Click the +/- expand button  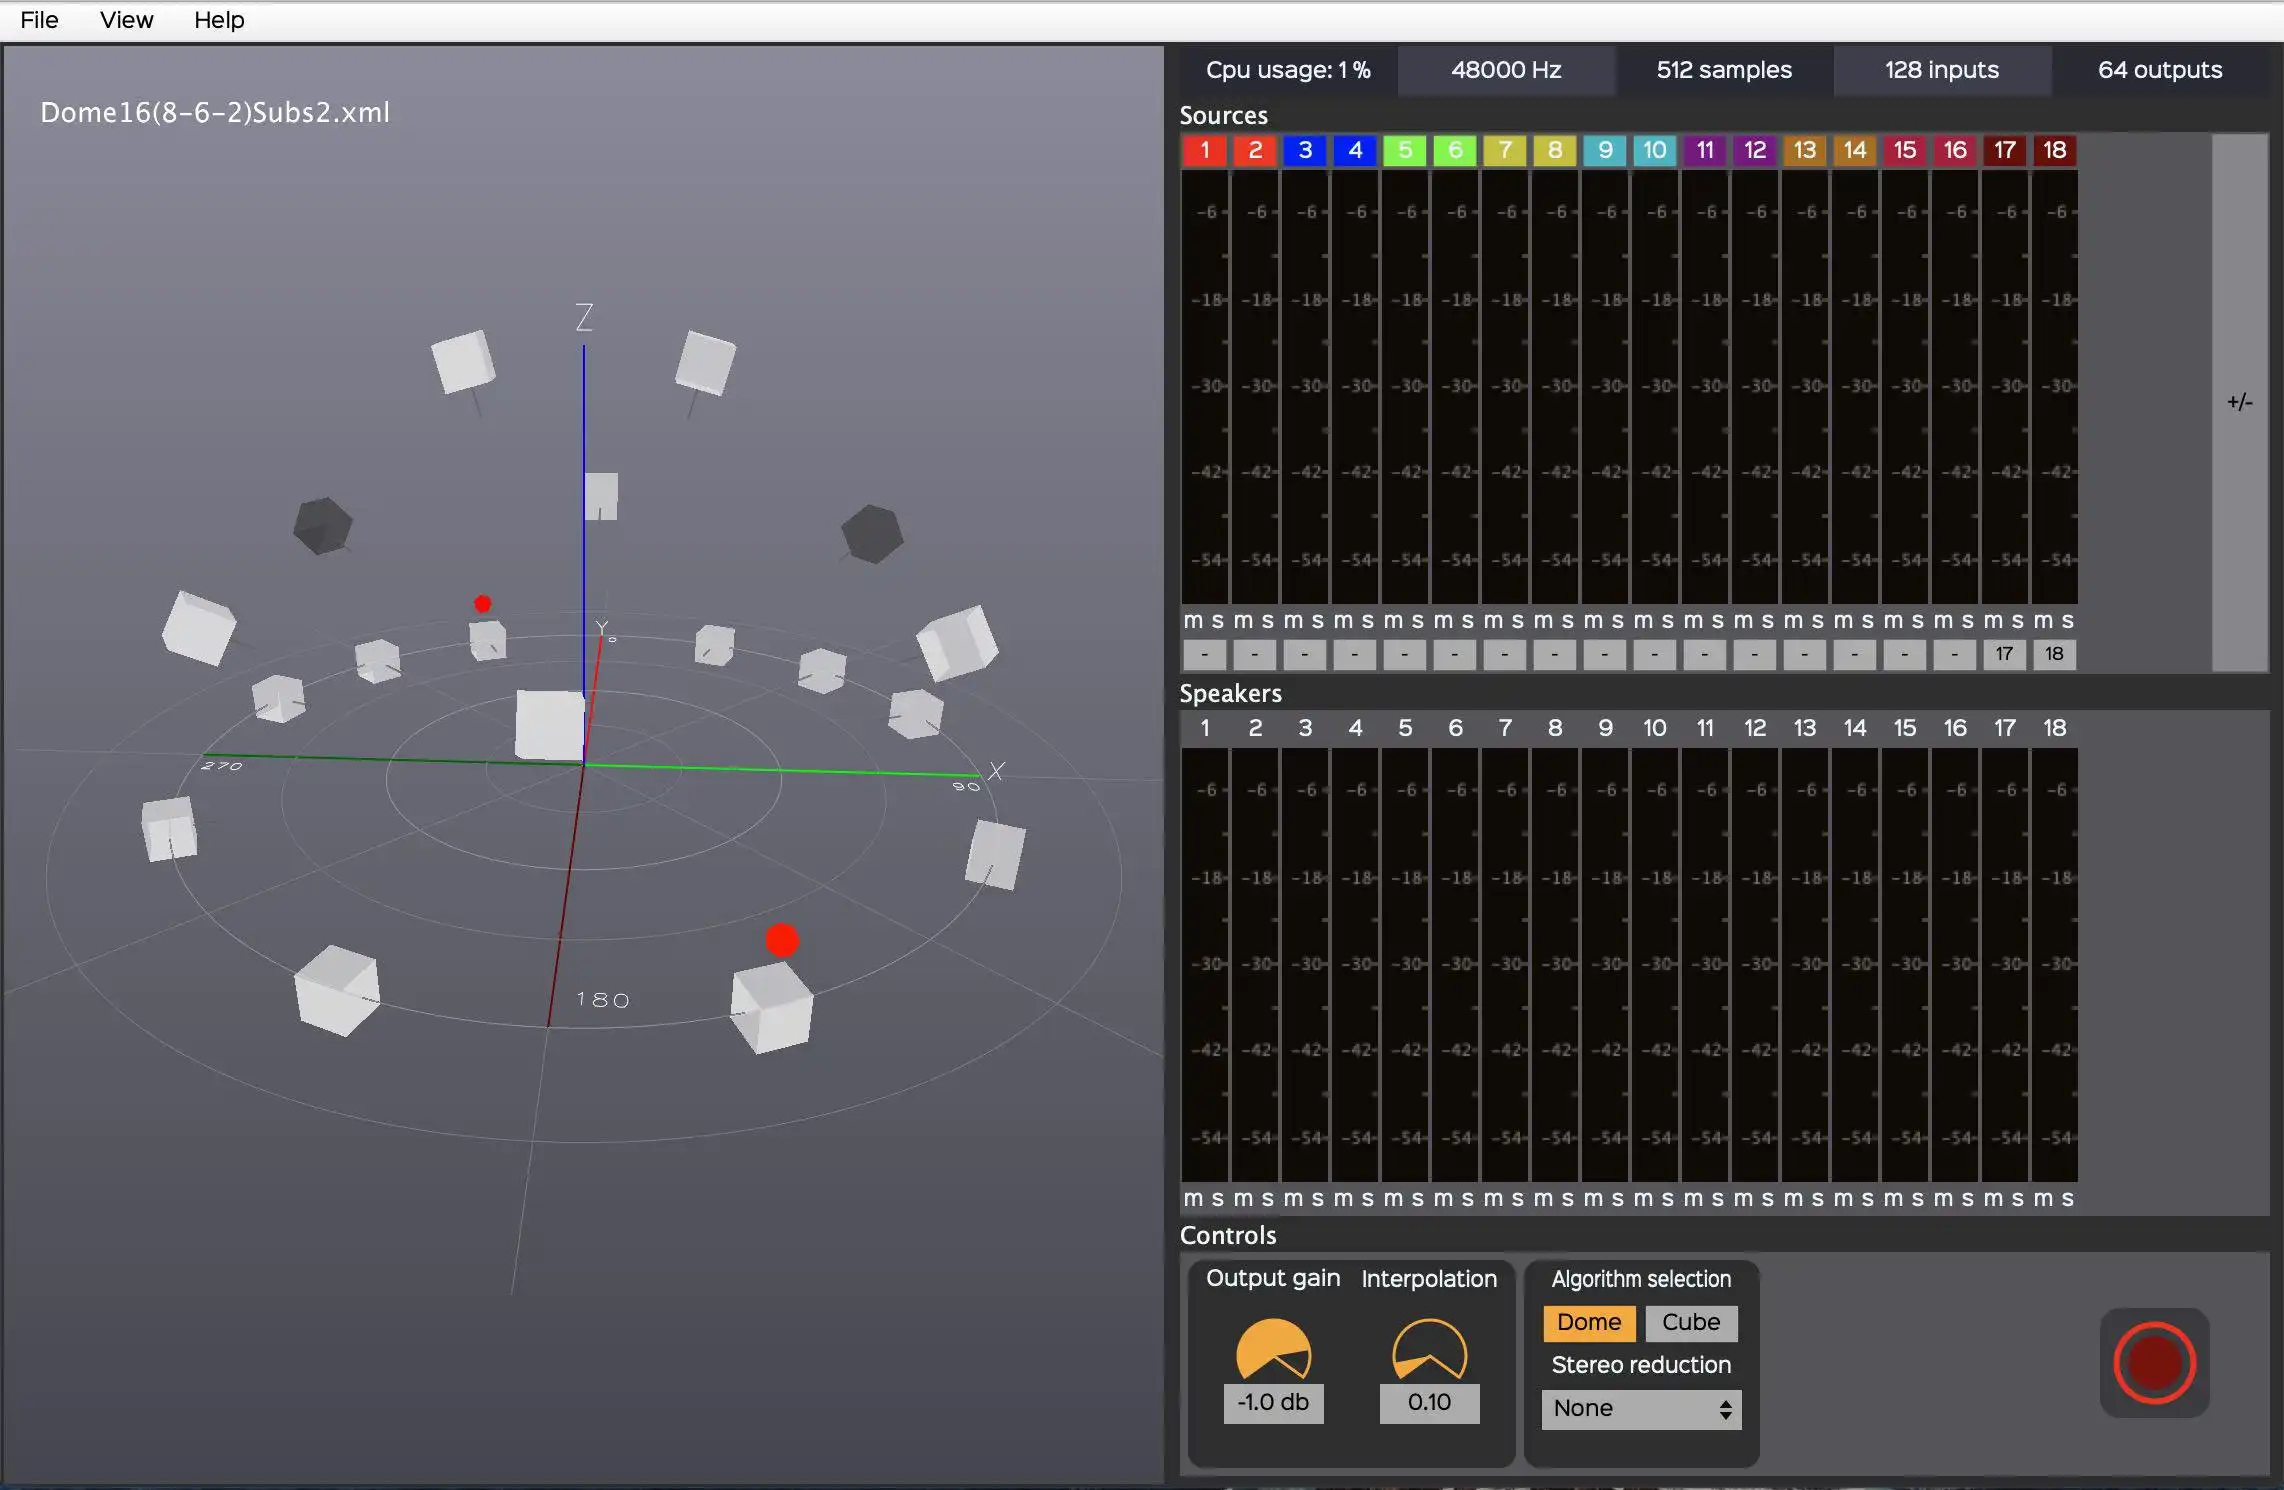pyautogui.click(x=2241, y=401)
